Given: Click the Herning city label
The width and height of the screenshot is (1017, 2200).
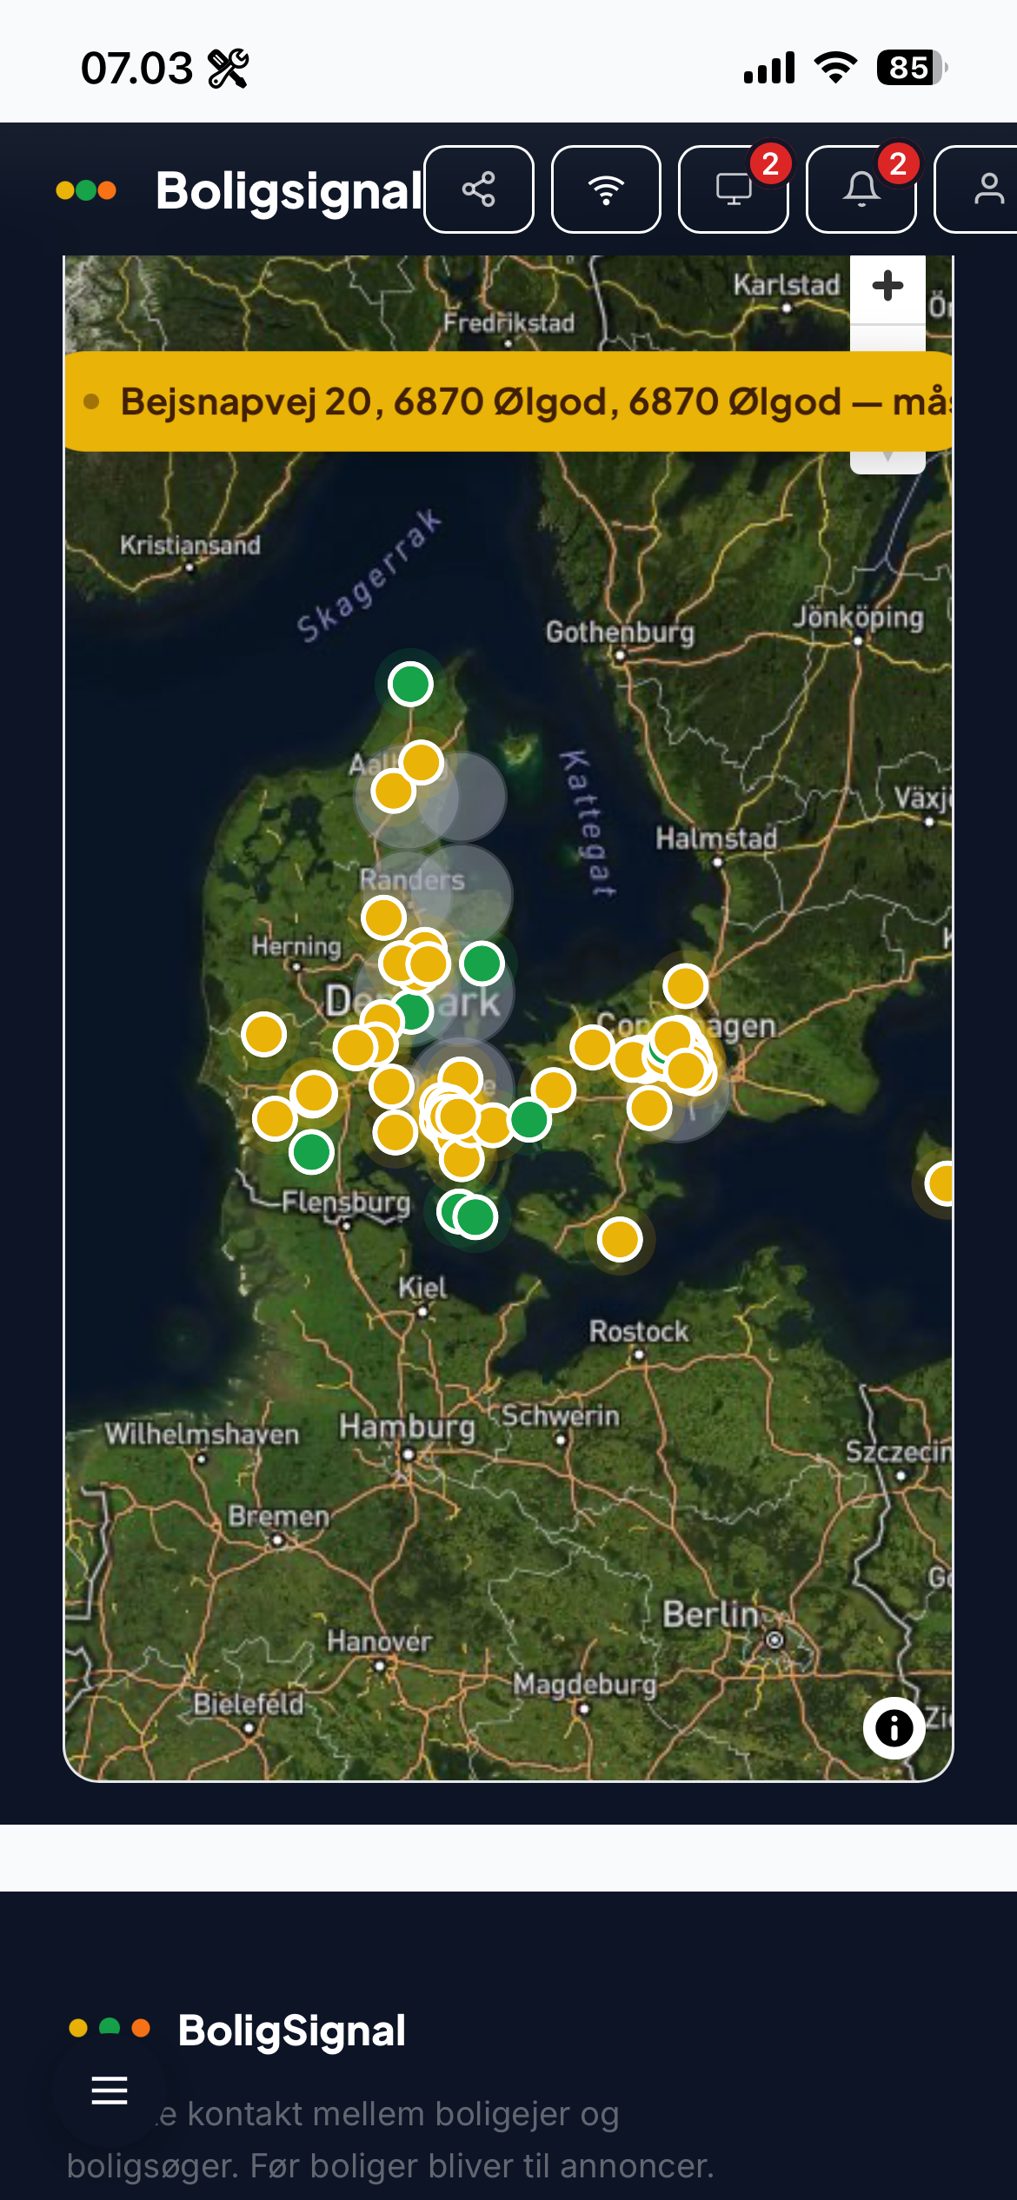Looking at the screenshot, I should tap(296, 945).
